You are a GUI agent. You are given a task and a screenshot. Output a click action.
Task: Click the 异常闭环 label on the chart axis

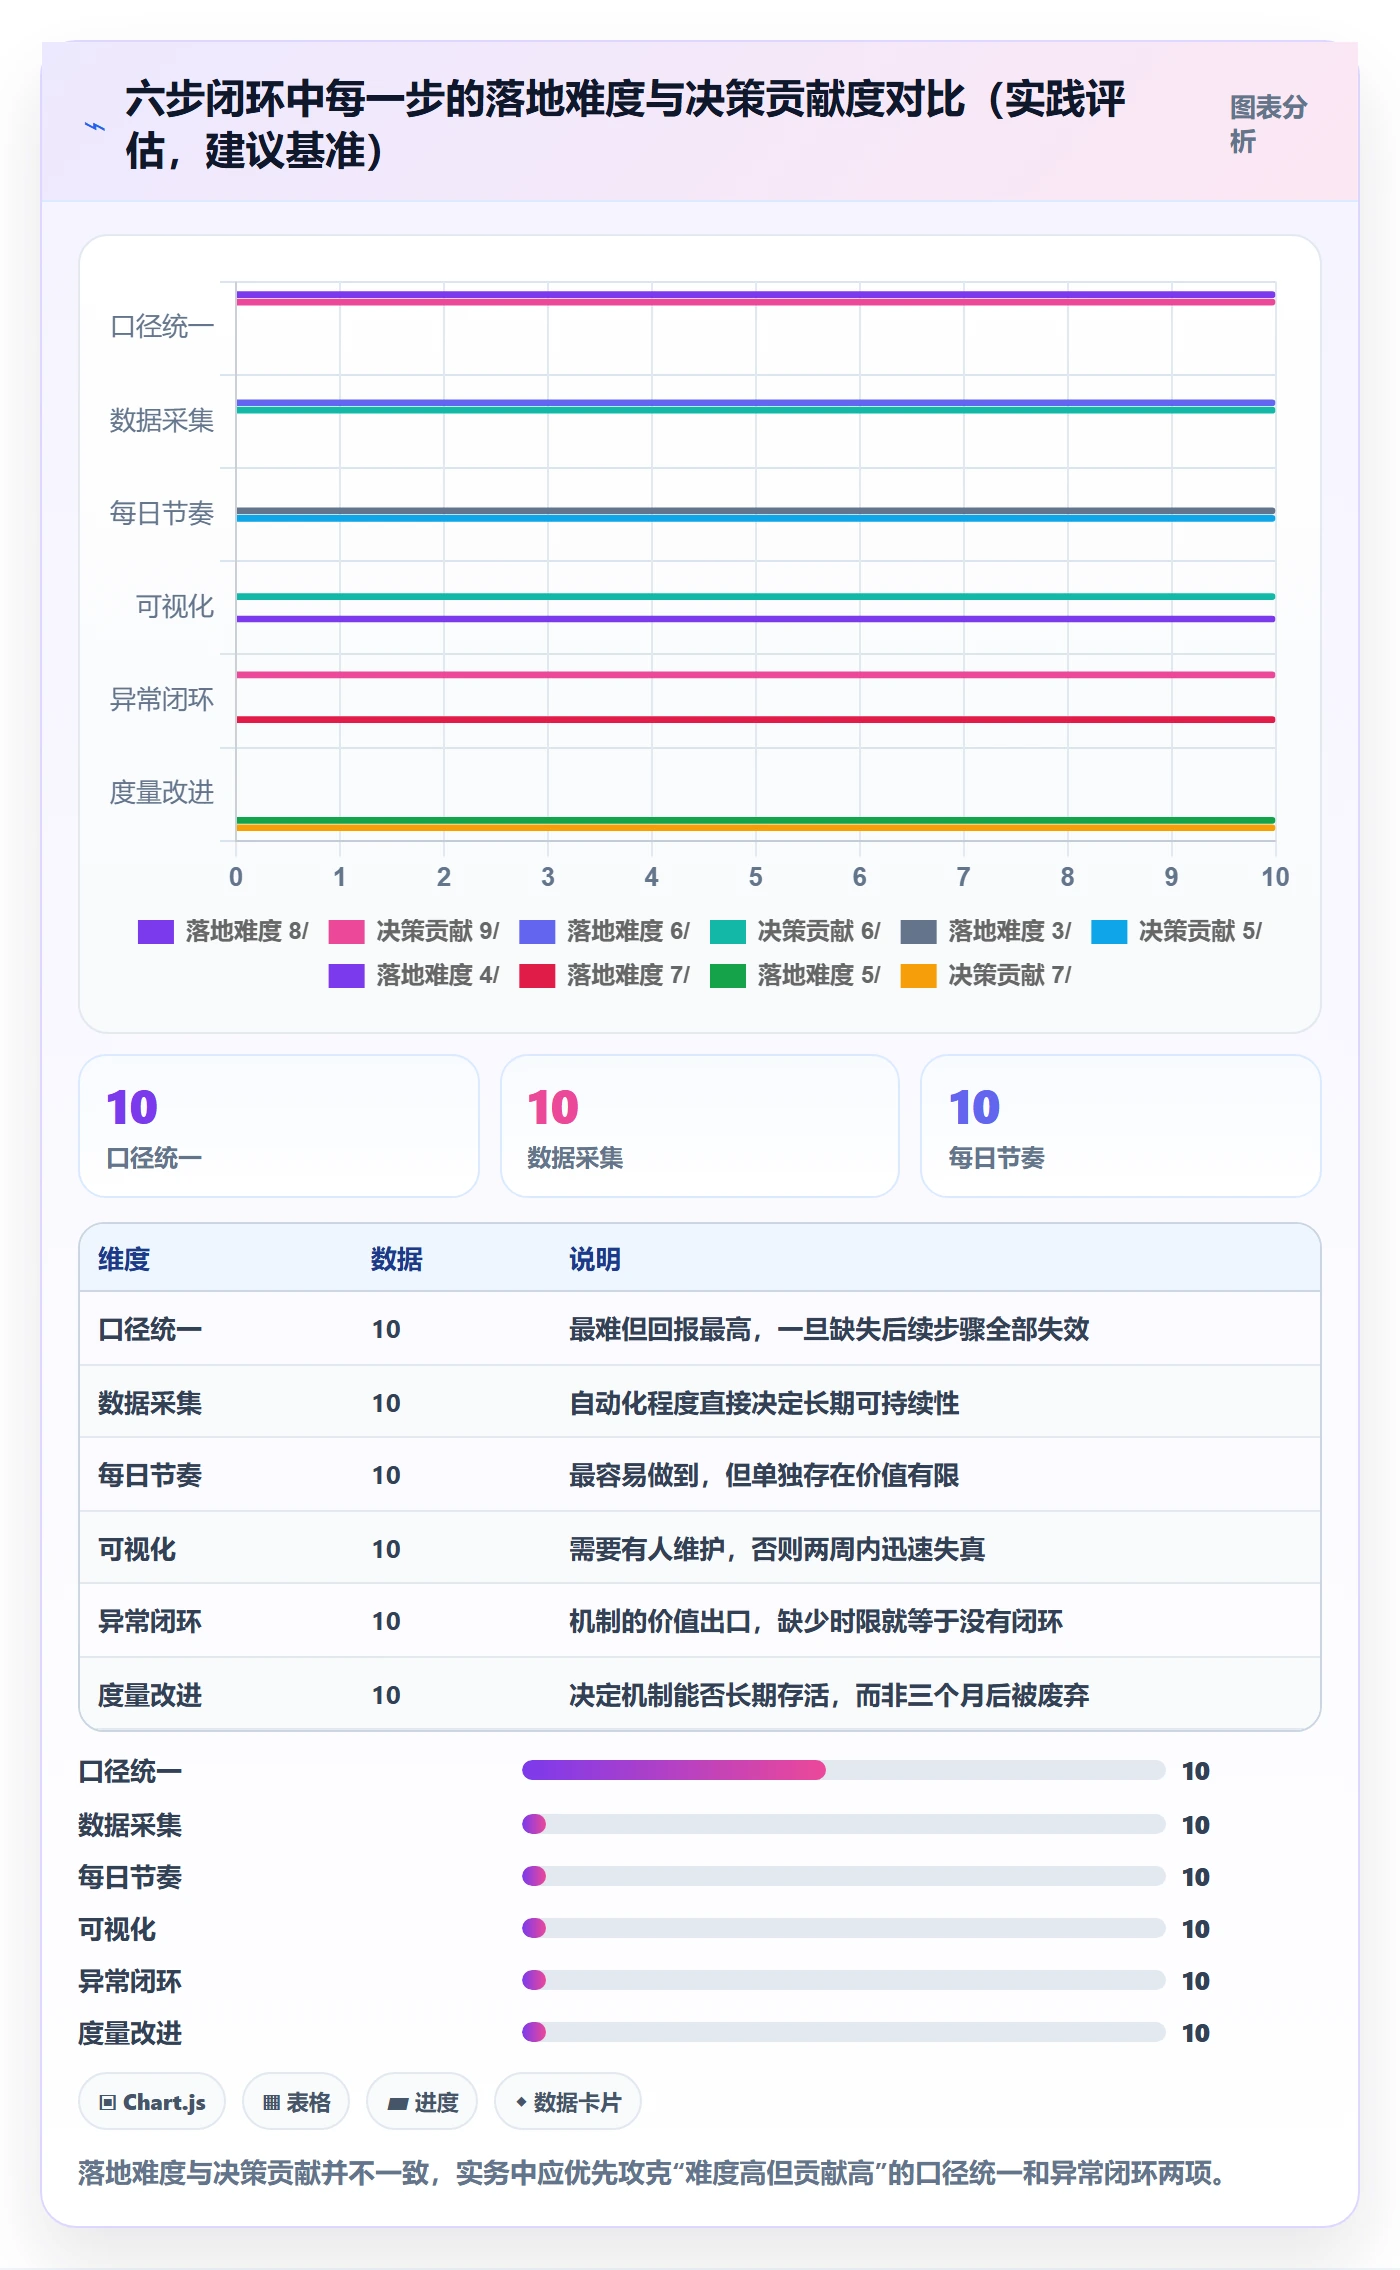coord(162,699)
